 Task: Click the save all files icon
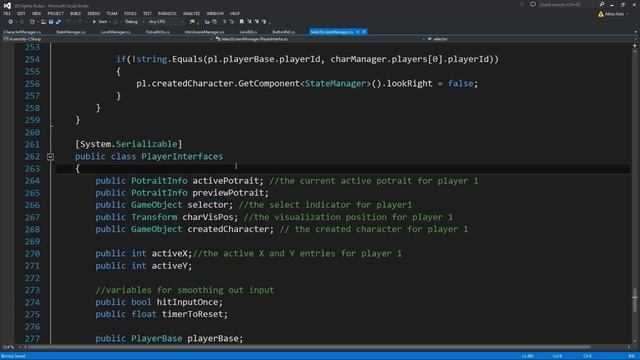coord(58,22)
